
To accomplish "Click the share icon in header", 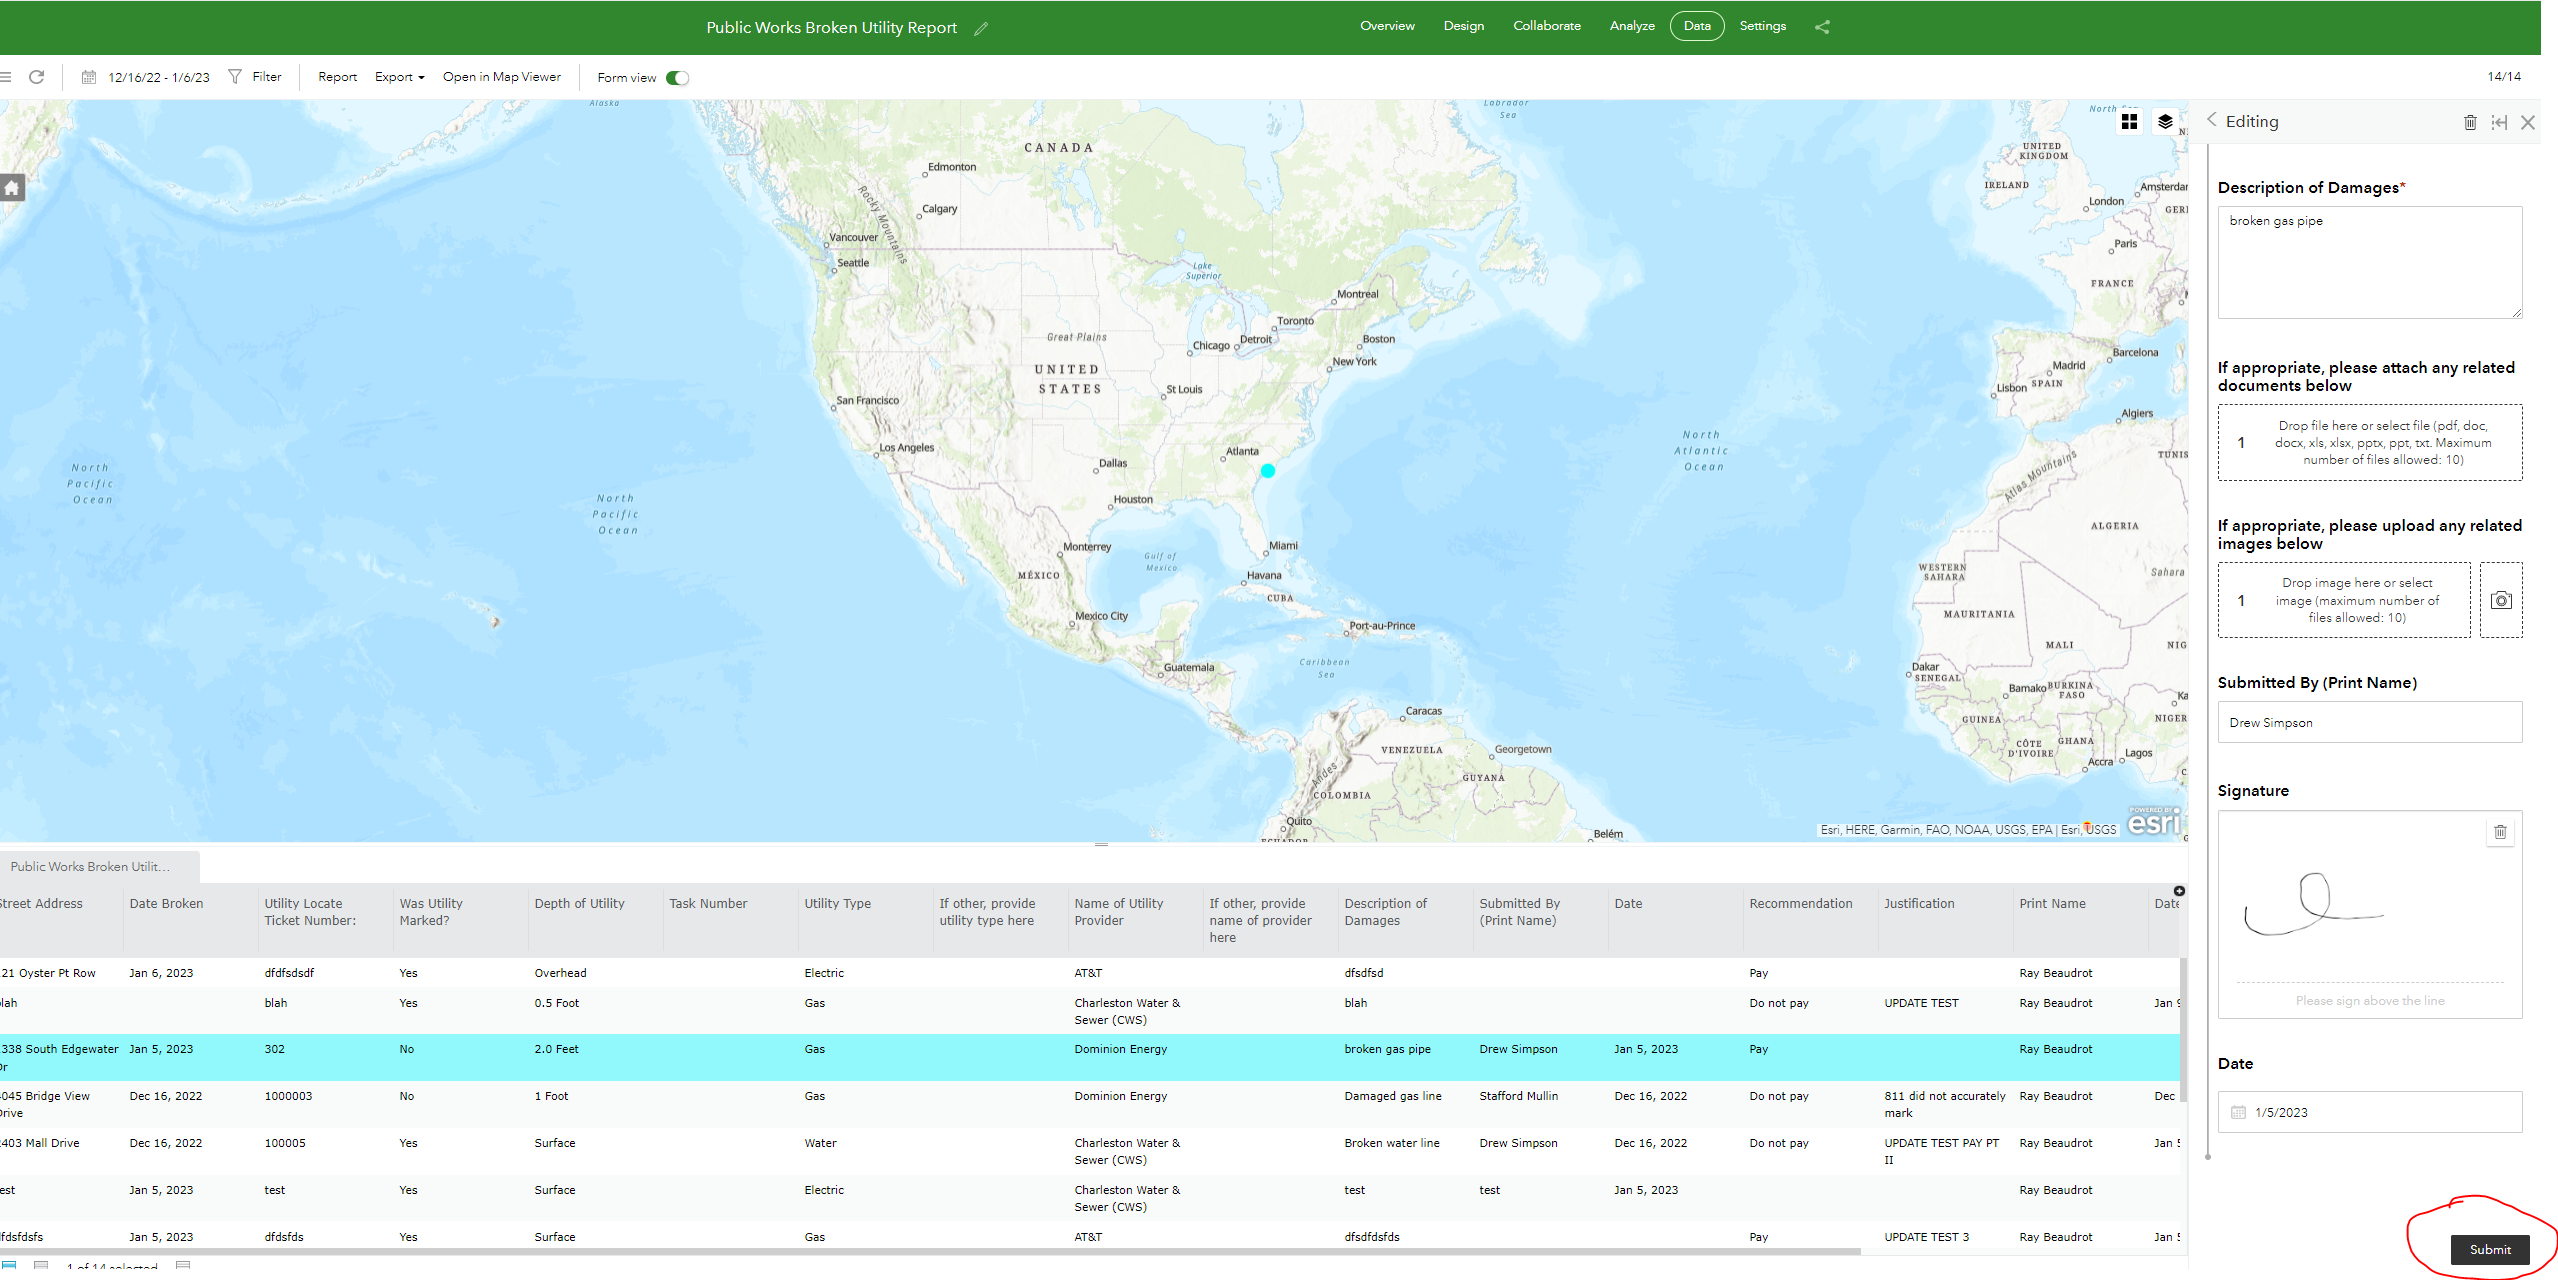I will tap(1822, 27).
